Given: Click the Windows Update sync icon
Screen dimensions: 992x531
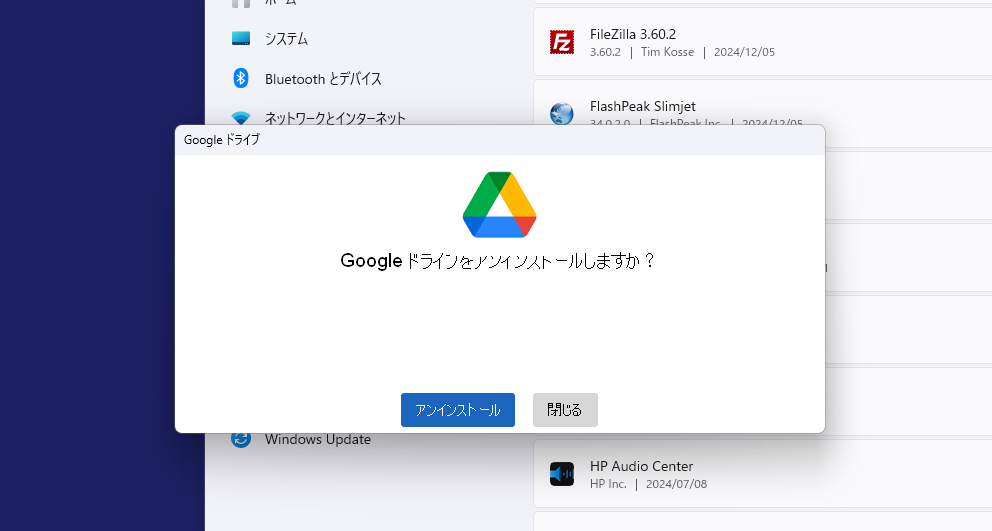Looking at the screenshot, I should (240, 439).
